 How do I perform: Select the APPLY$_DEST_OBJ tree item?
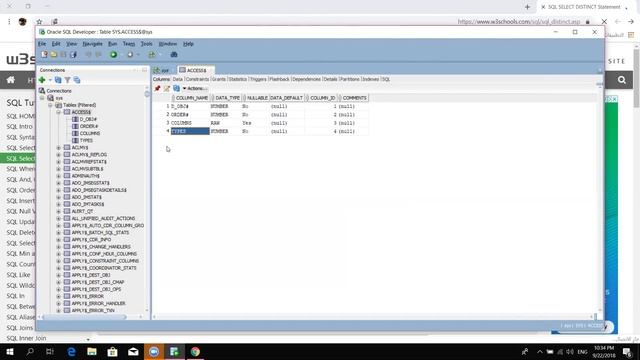click(x=91, y=275)
